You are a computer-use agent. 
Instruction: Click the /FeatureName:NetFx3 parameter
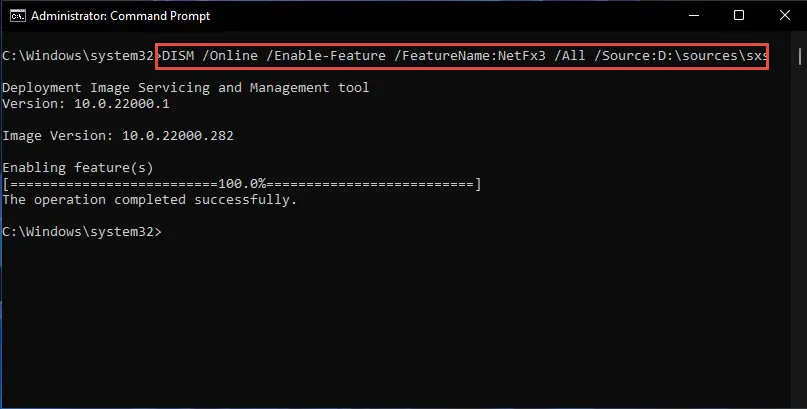470,56
